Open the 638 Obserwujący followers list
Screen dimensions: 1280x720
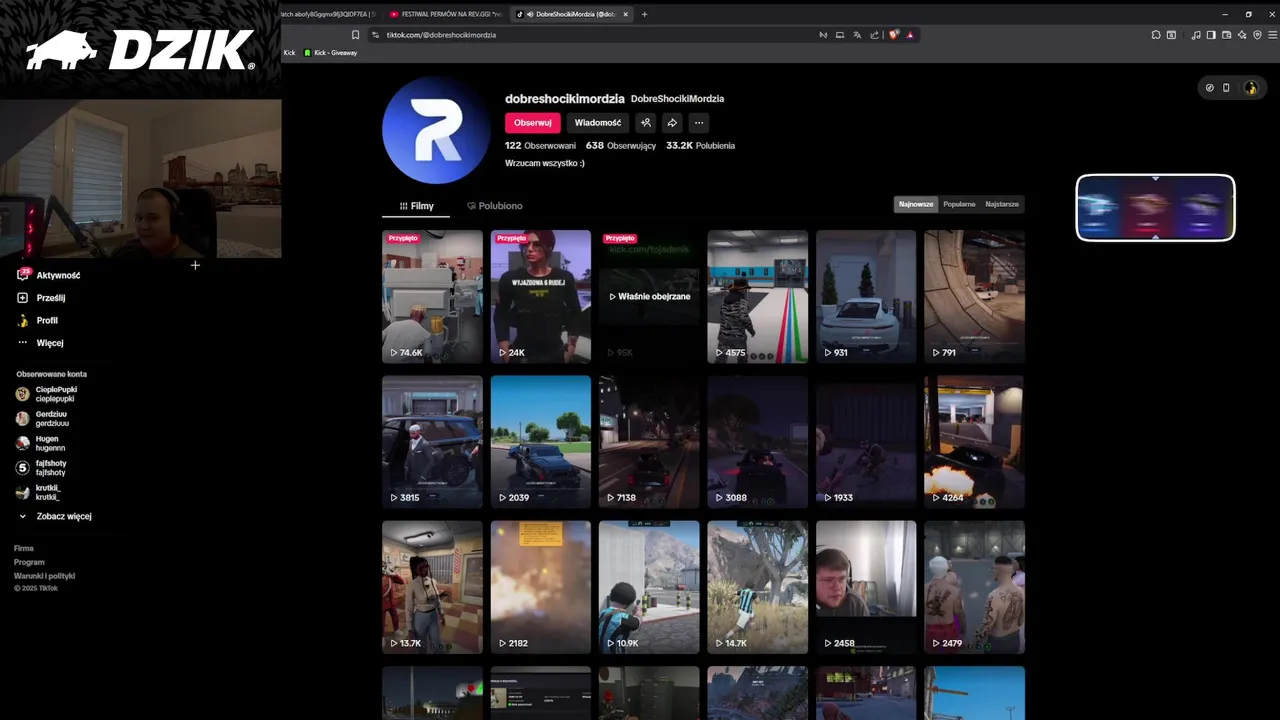tap(621, 146)
